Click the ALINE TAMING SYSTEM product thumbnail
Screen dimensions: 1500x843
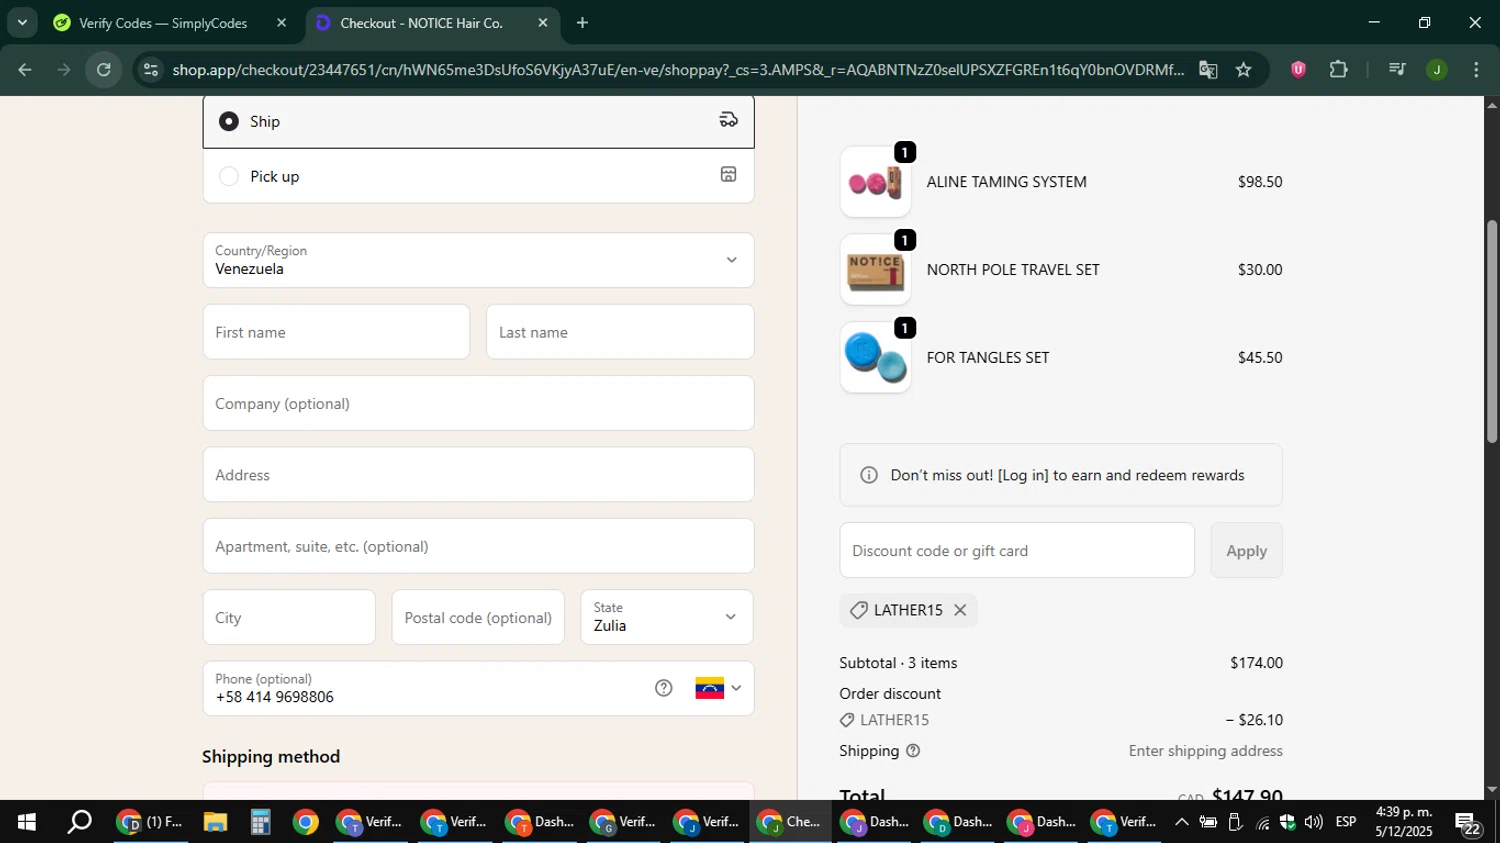(875, 182)
